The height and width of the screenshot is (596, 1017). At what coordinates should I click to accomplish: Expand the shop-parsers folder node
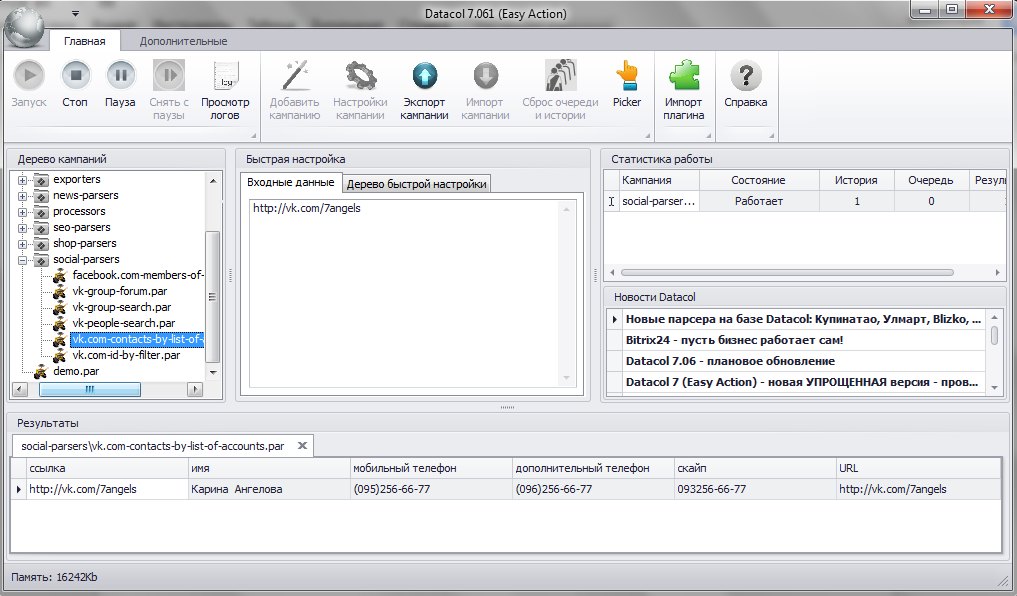tap(23, 244)
